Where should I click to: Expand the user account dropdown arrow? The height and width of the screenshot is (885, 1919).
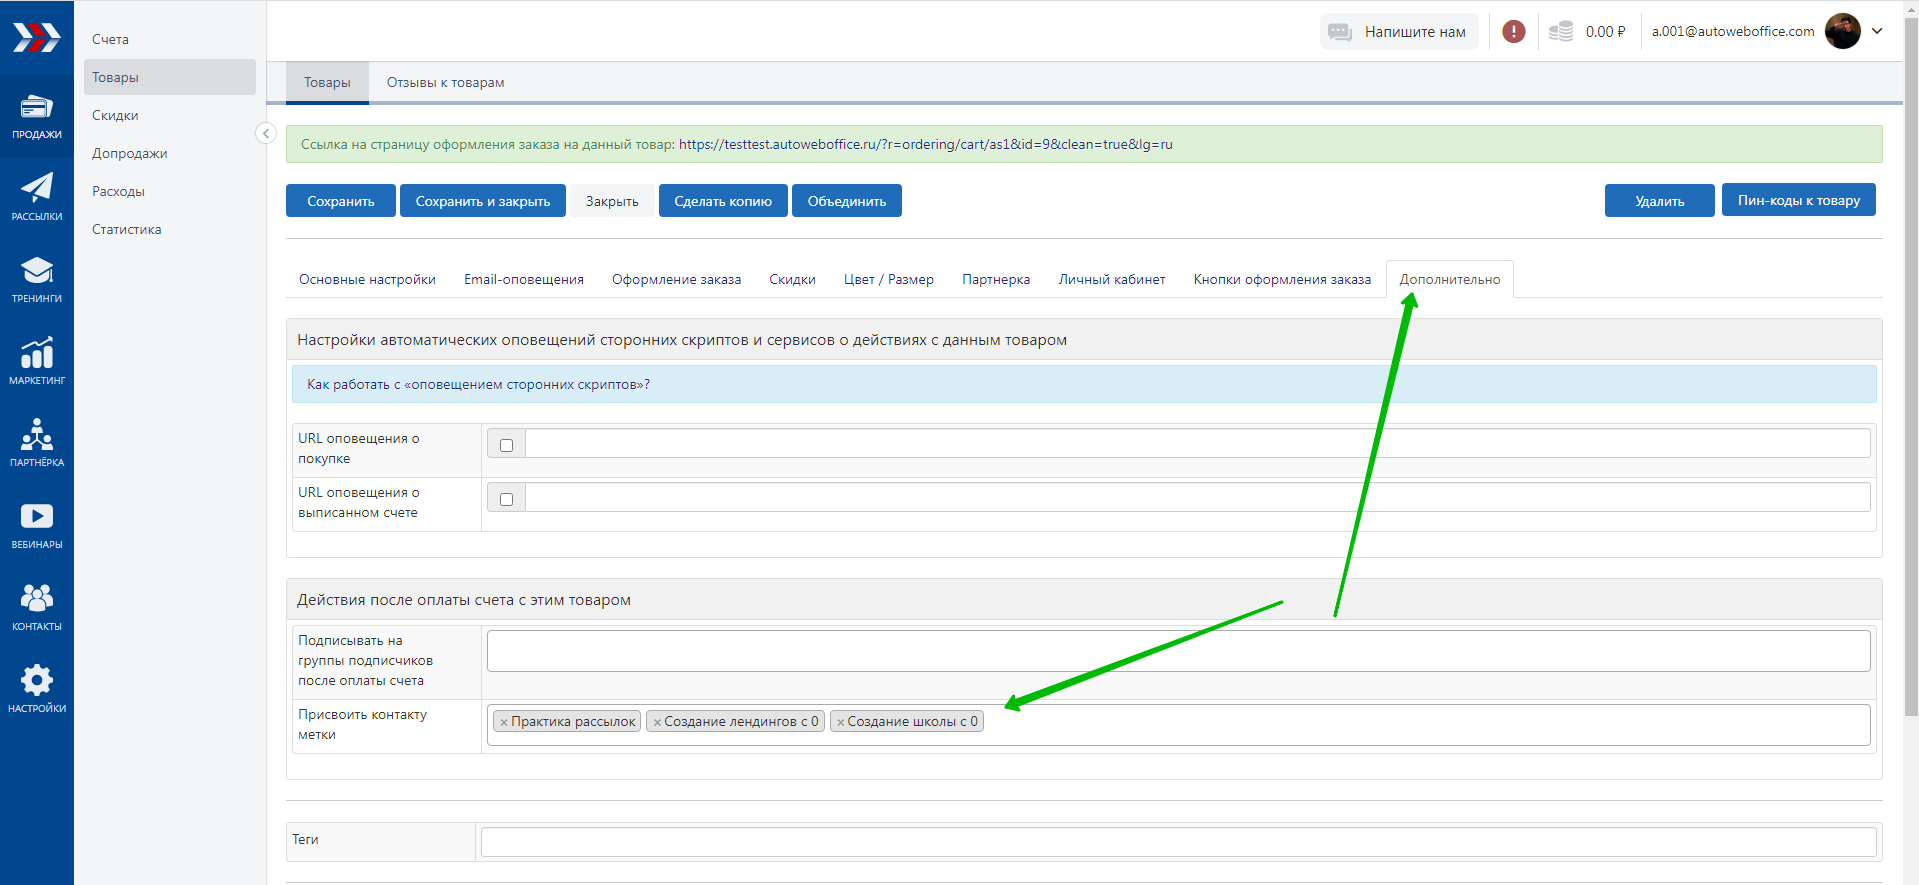[x=1877, y=31]
